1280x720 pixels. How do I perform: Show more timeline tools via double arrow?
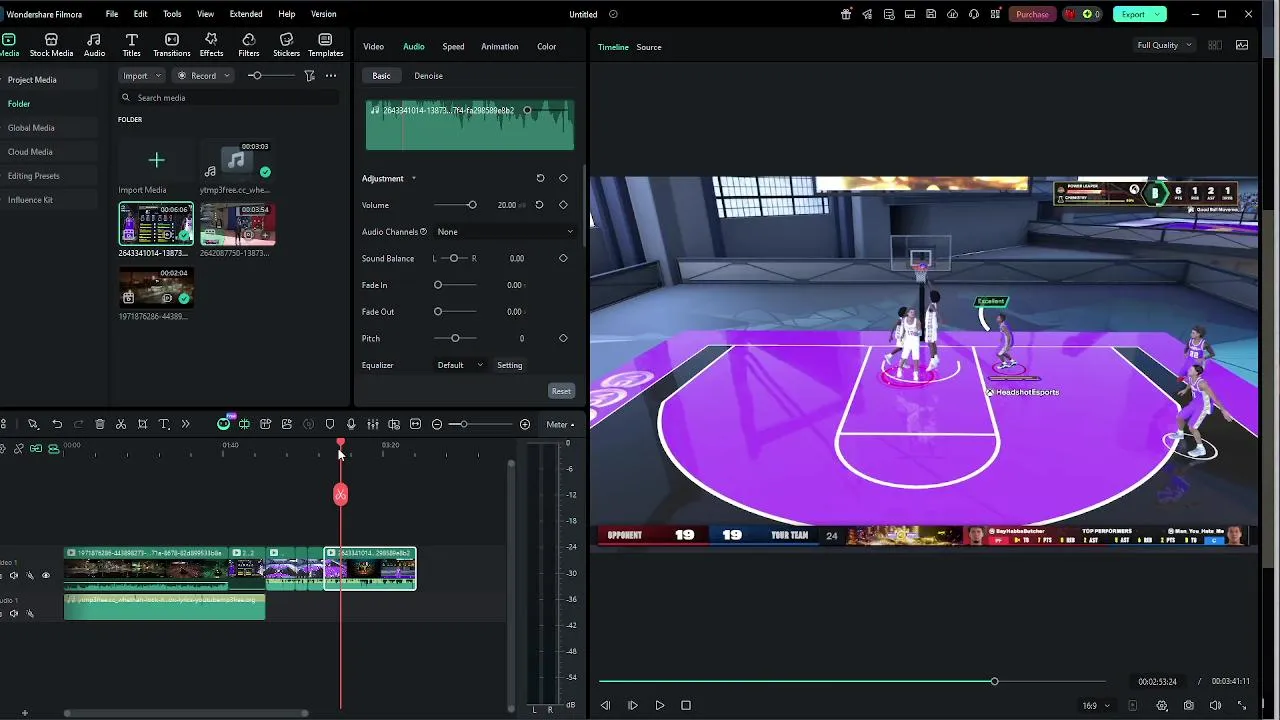click(185, 424)
